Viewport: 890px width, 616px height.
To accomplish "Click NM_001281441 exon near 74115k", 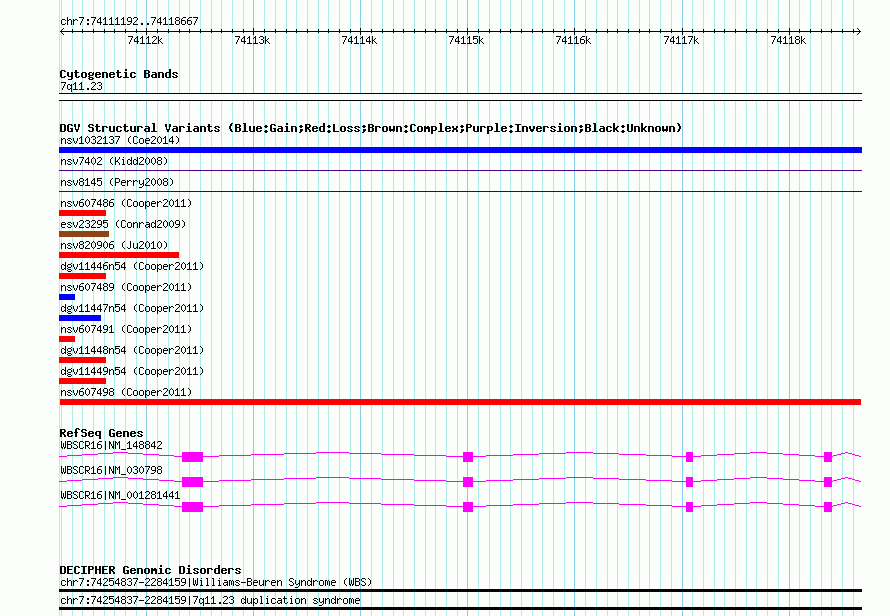I will coord(468,507).
